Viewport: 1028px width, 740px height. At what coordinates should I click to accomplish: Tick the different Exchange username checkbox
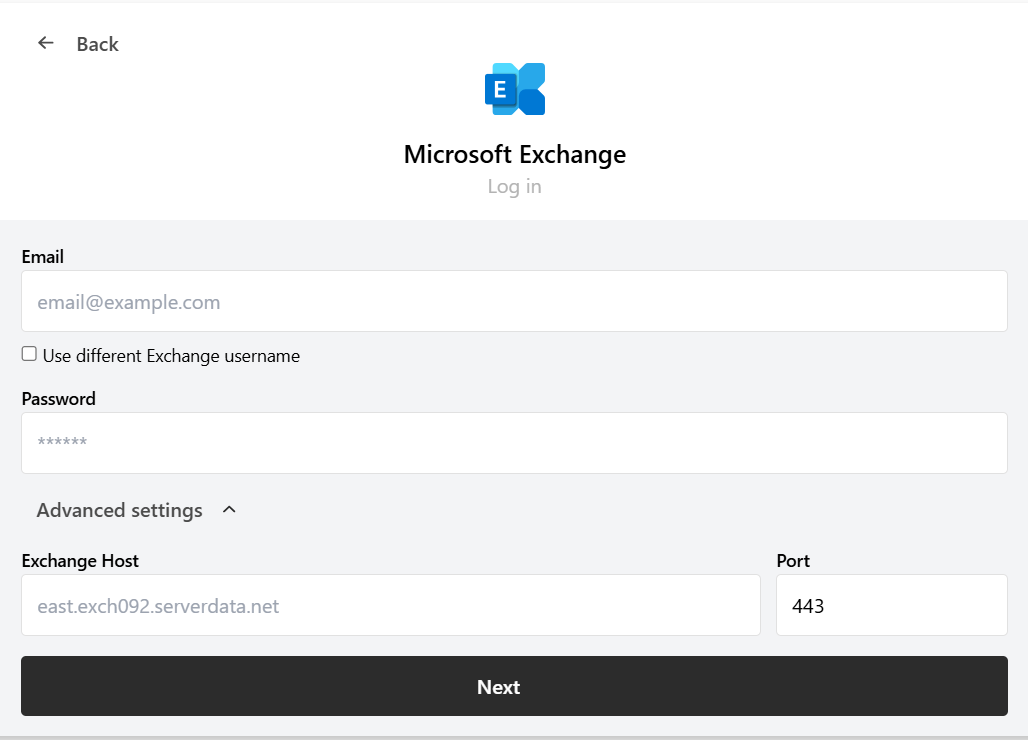point(29,354)
